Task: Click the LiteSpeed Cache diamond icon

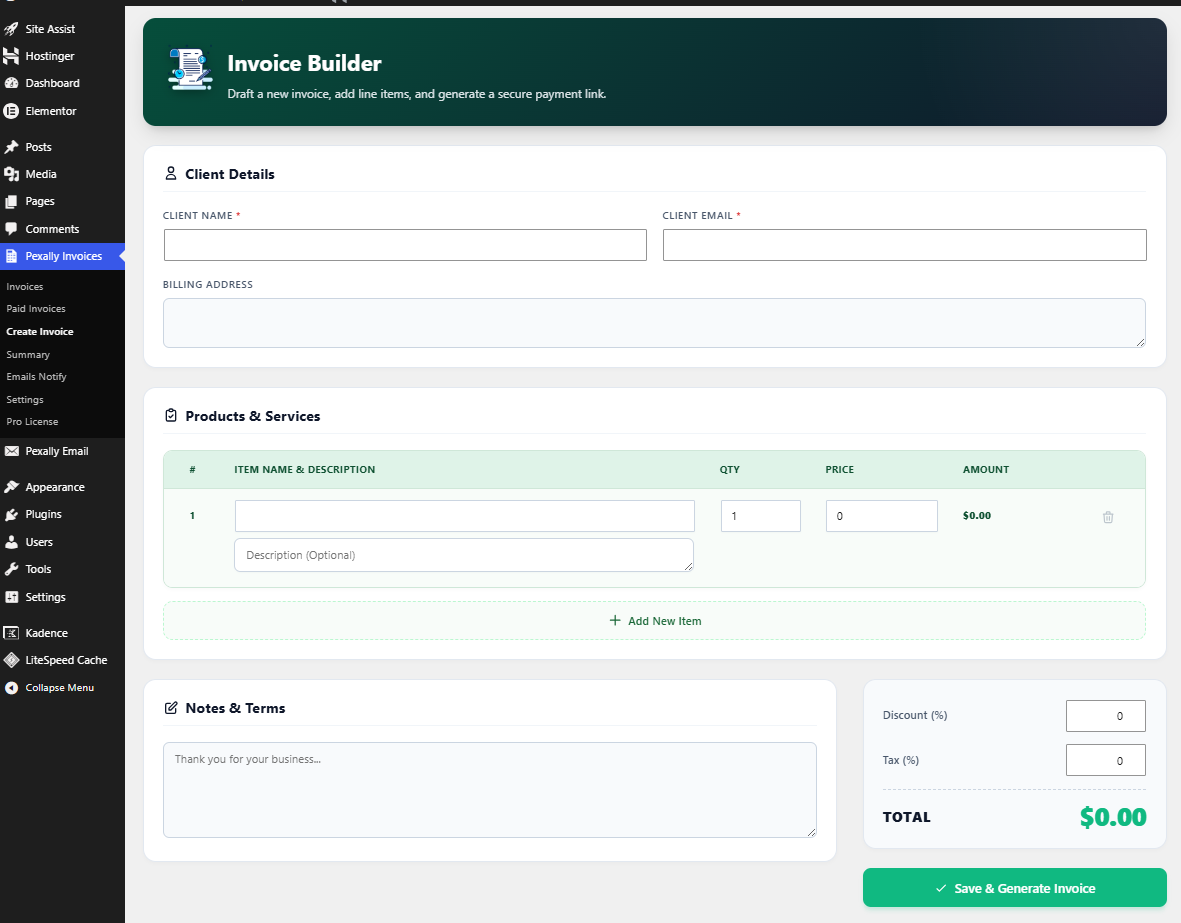Action: point(11,660)
